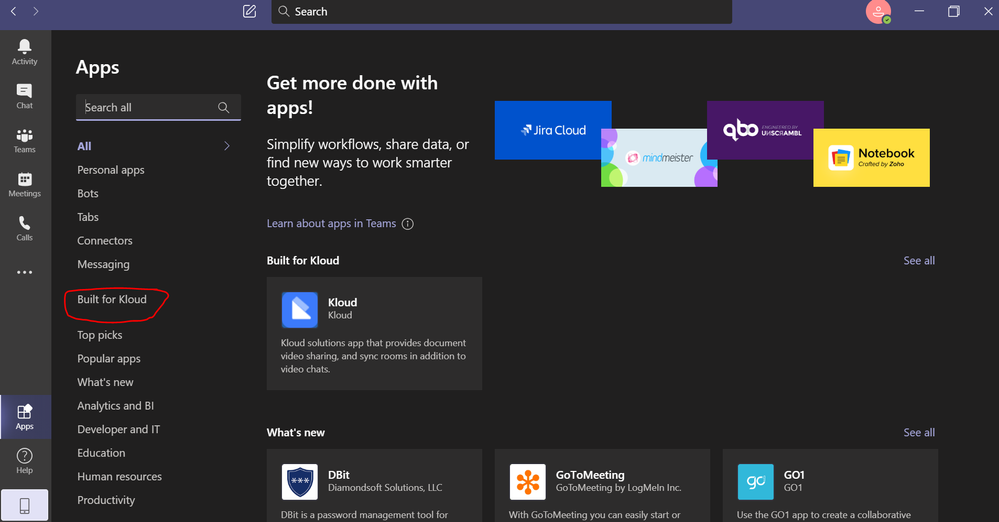The height and width of the screenshot is (522, 999).
Task: Click the GoToMeeting app title text
Action: [590, 475]
